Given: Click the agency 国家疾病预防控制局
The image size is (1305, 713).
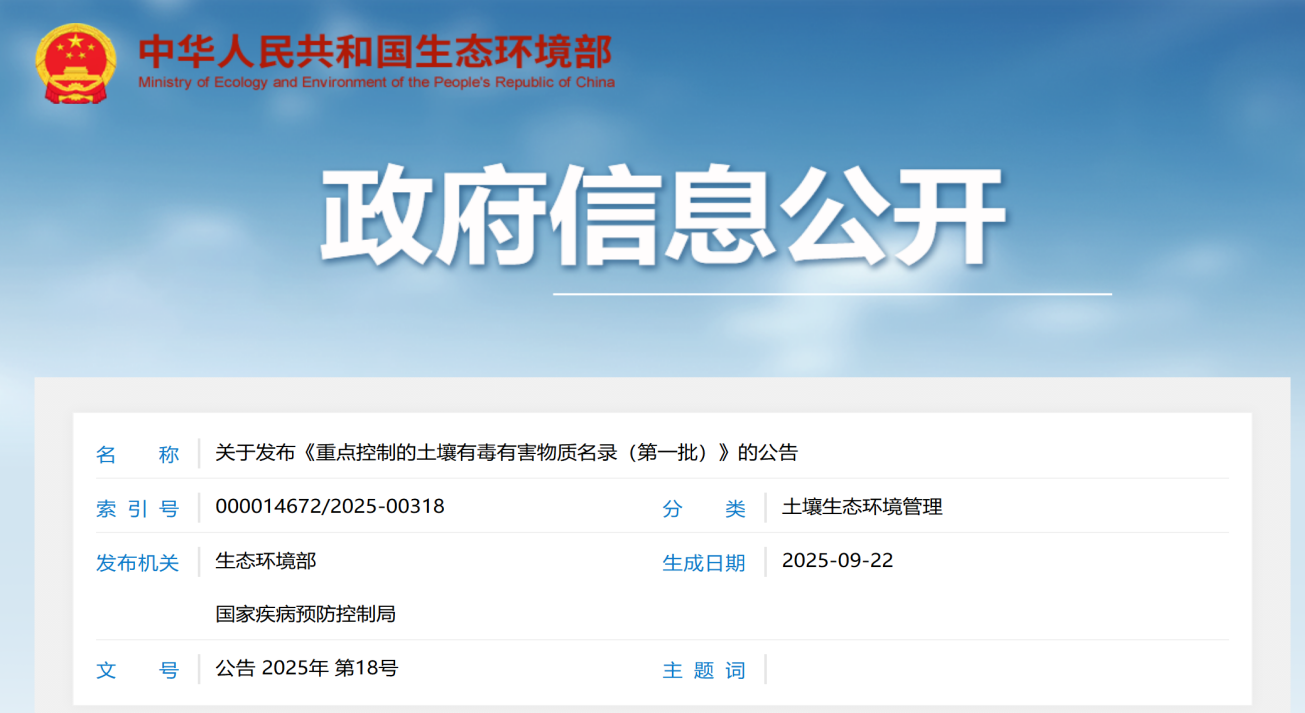Looking at the screenshot, I should [x=306, y=614].
